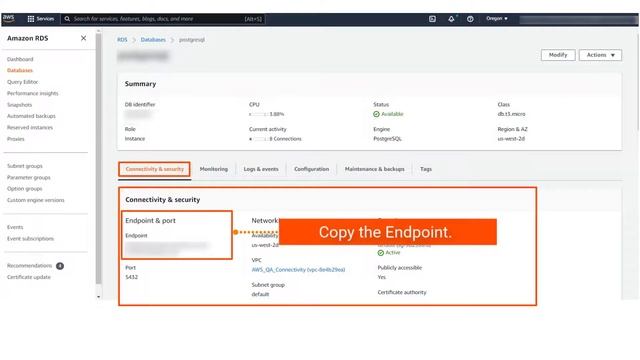Open the CloudShell icon in the top bar
The width and height of the screenshot is (640, 360).
point(432,19)
